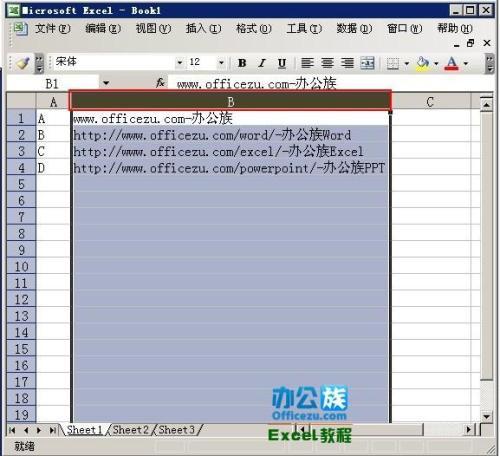Viewport: 500px width, 456px height.
Task: Toggle Bold formatting
Action: [x=242, y=63]
